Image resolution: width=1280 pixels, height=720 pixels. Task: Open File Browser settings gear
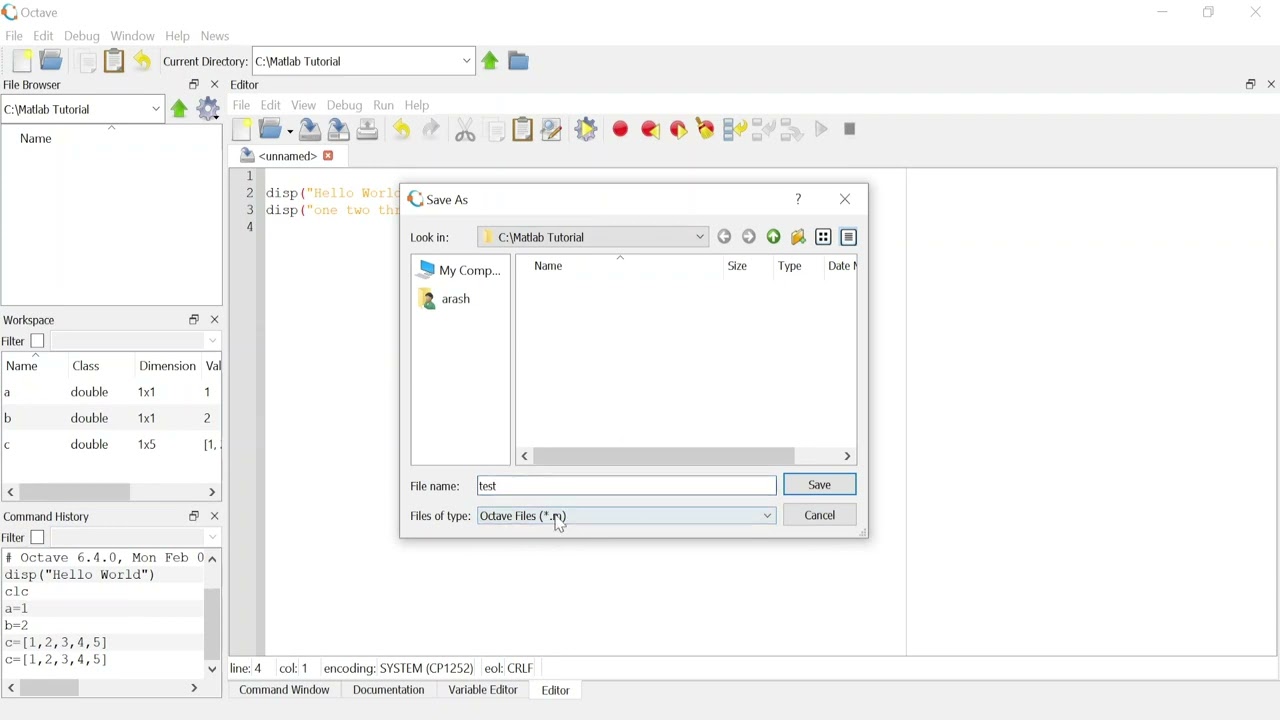click(x=208, y=108)
